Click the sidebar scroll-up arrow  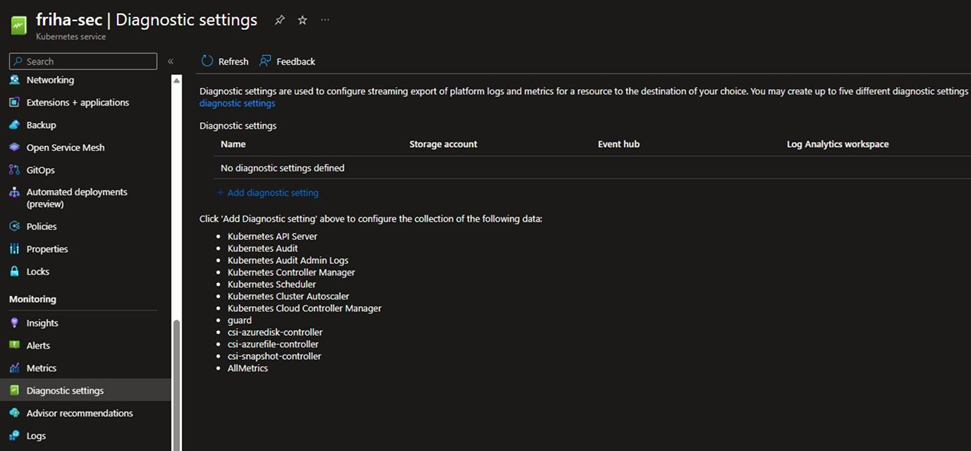pyautogui.click(x=177, y=81)
